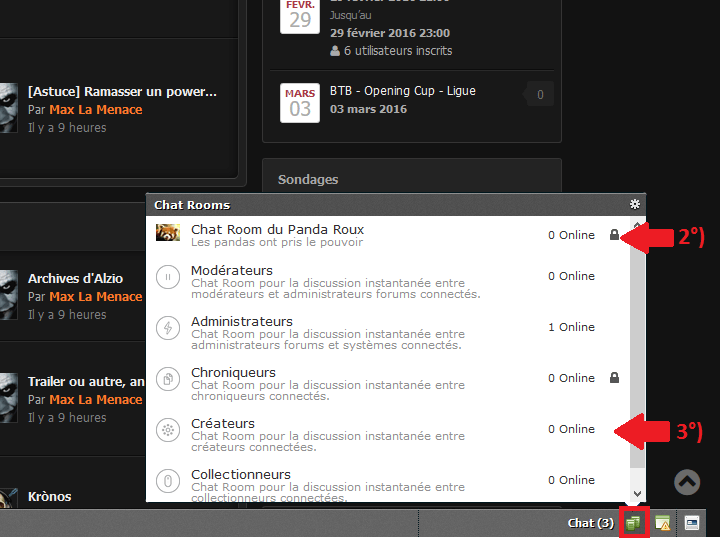Open the Créateurs chat room

tap(223, 423)
